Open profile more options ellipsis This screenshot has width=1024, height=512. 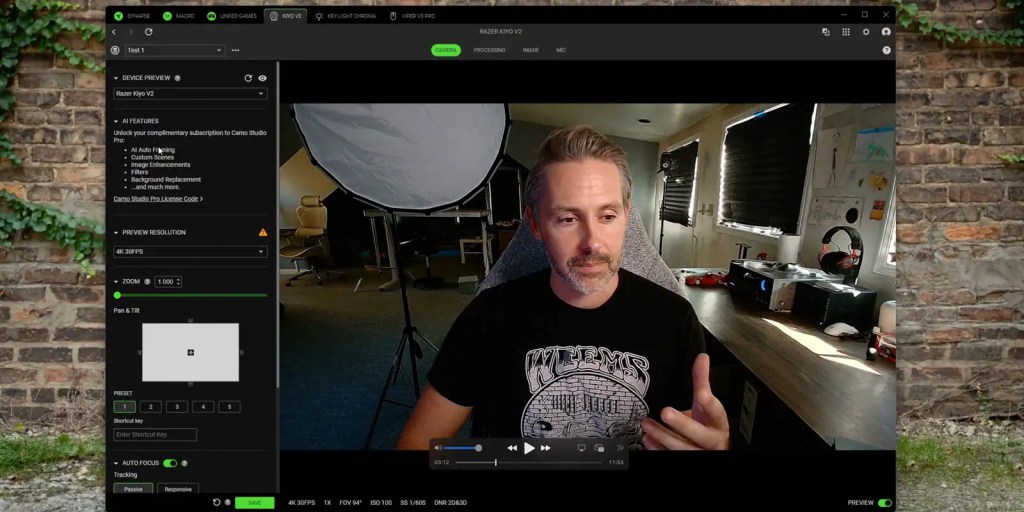236,50
